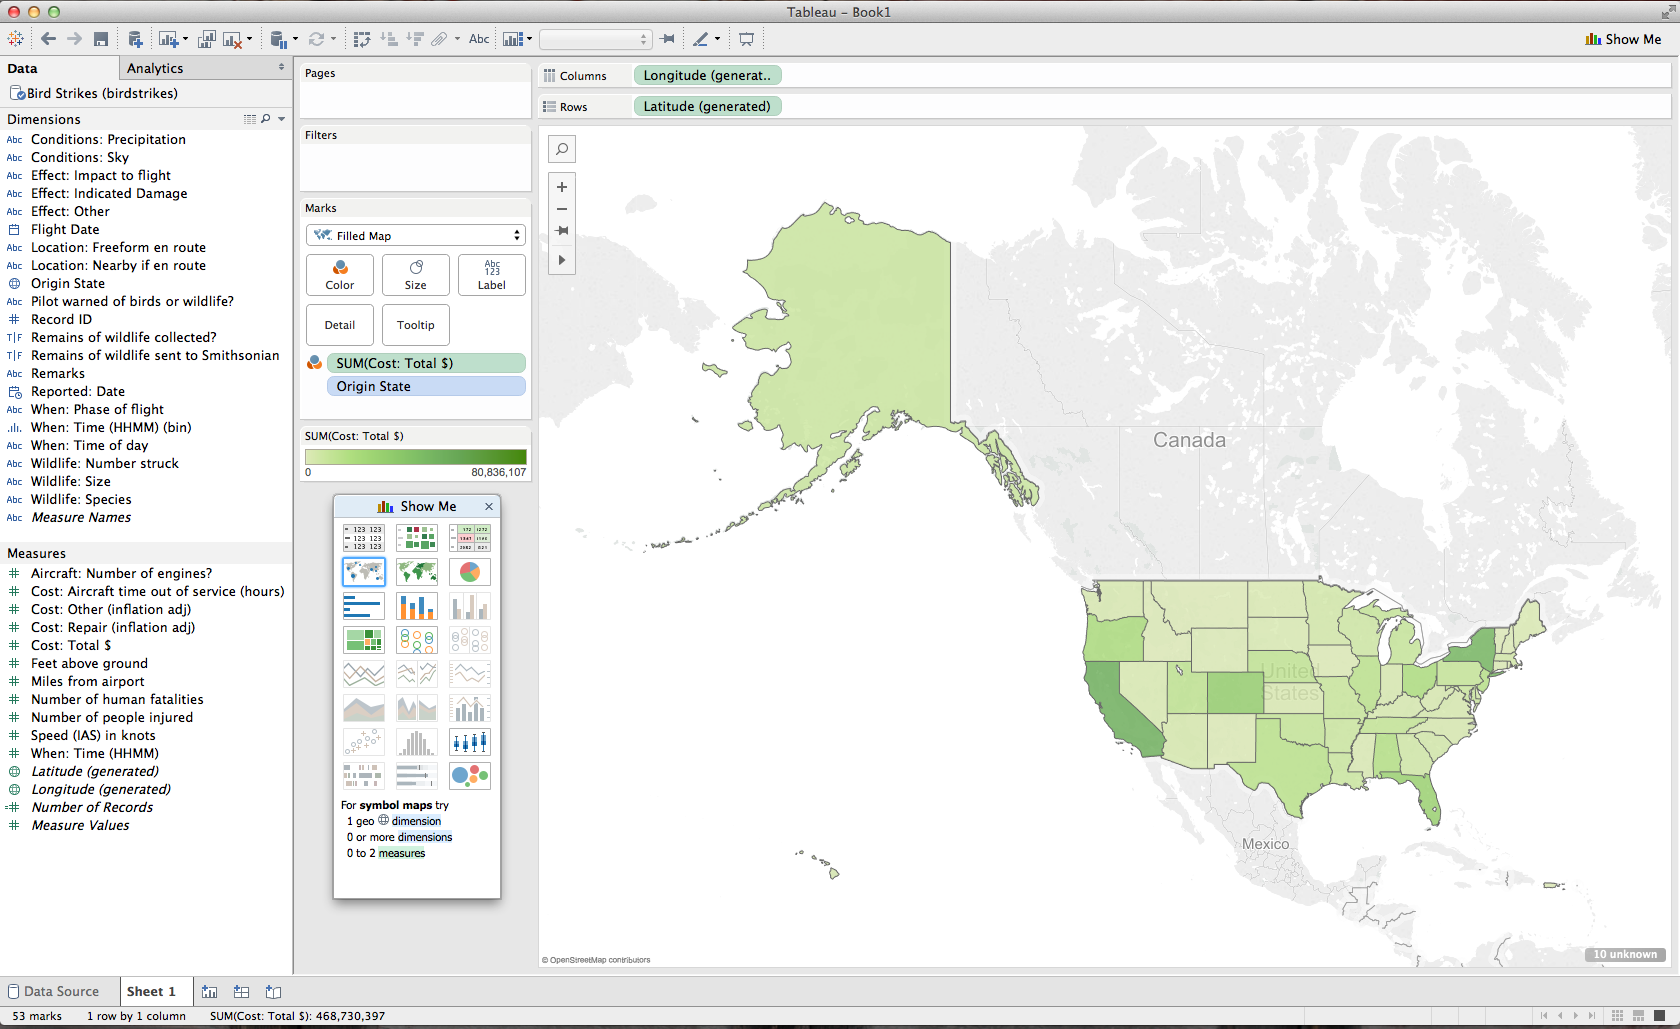The image size is (1680, 1029).
Task: Select the Sheet 1 tab
Action: point(151,992)
